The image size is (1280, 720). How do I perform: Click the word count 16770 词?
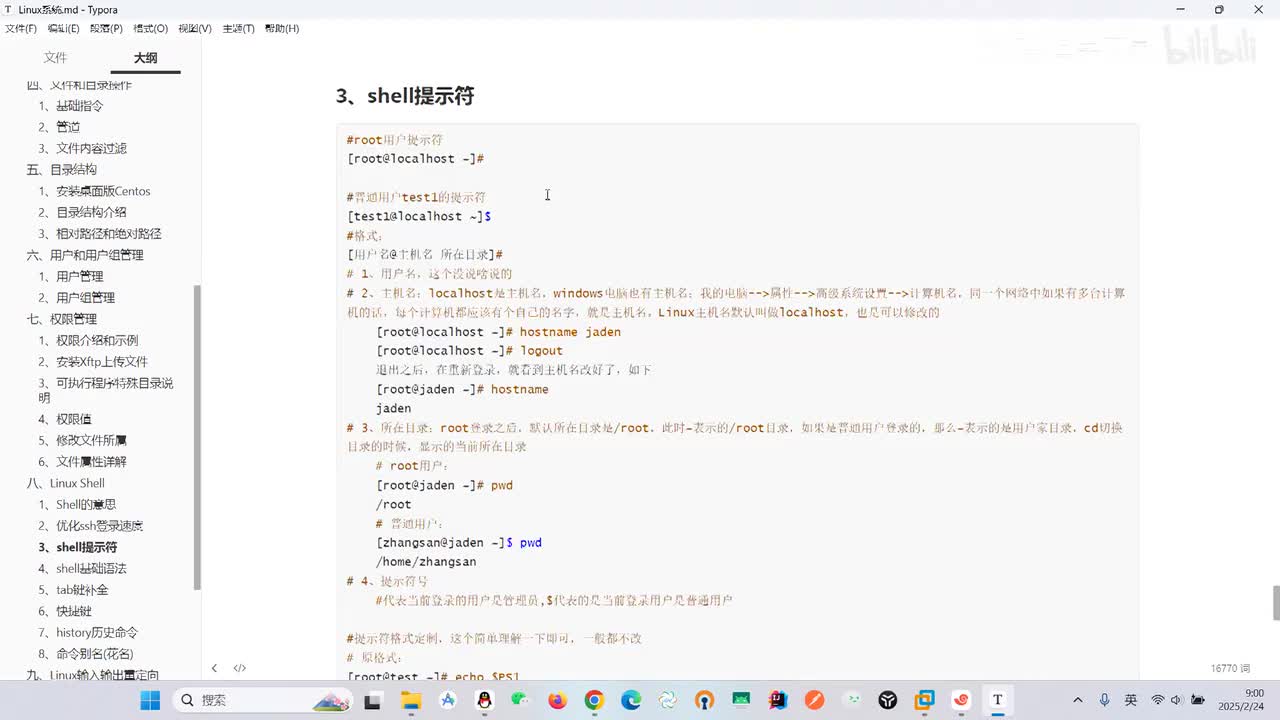click(x=1230, y=668)
